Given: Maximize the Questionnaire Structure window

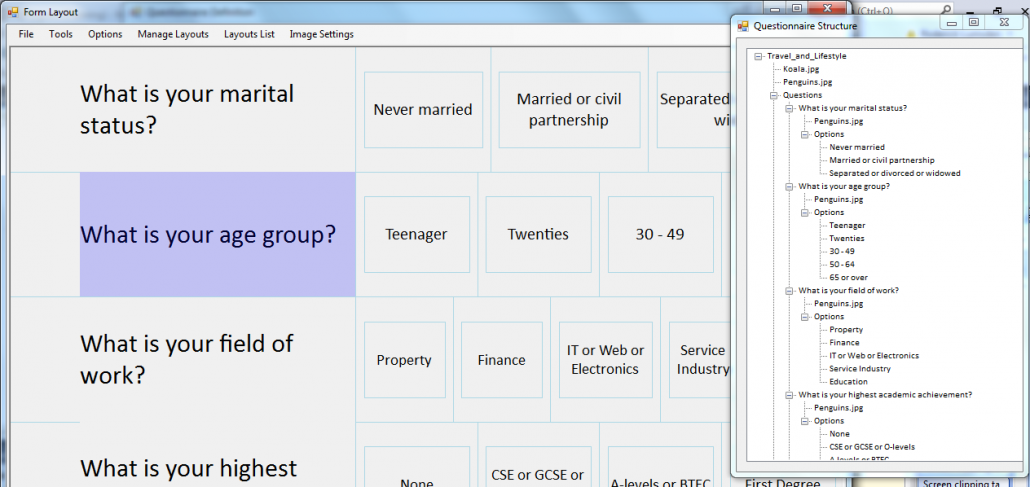Looking at the screenshot, I should (973, 22).
